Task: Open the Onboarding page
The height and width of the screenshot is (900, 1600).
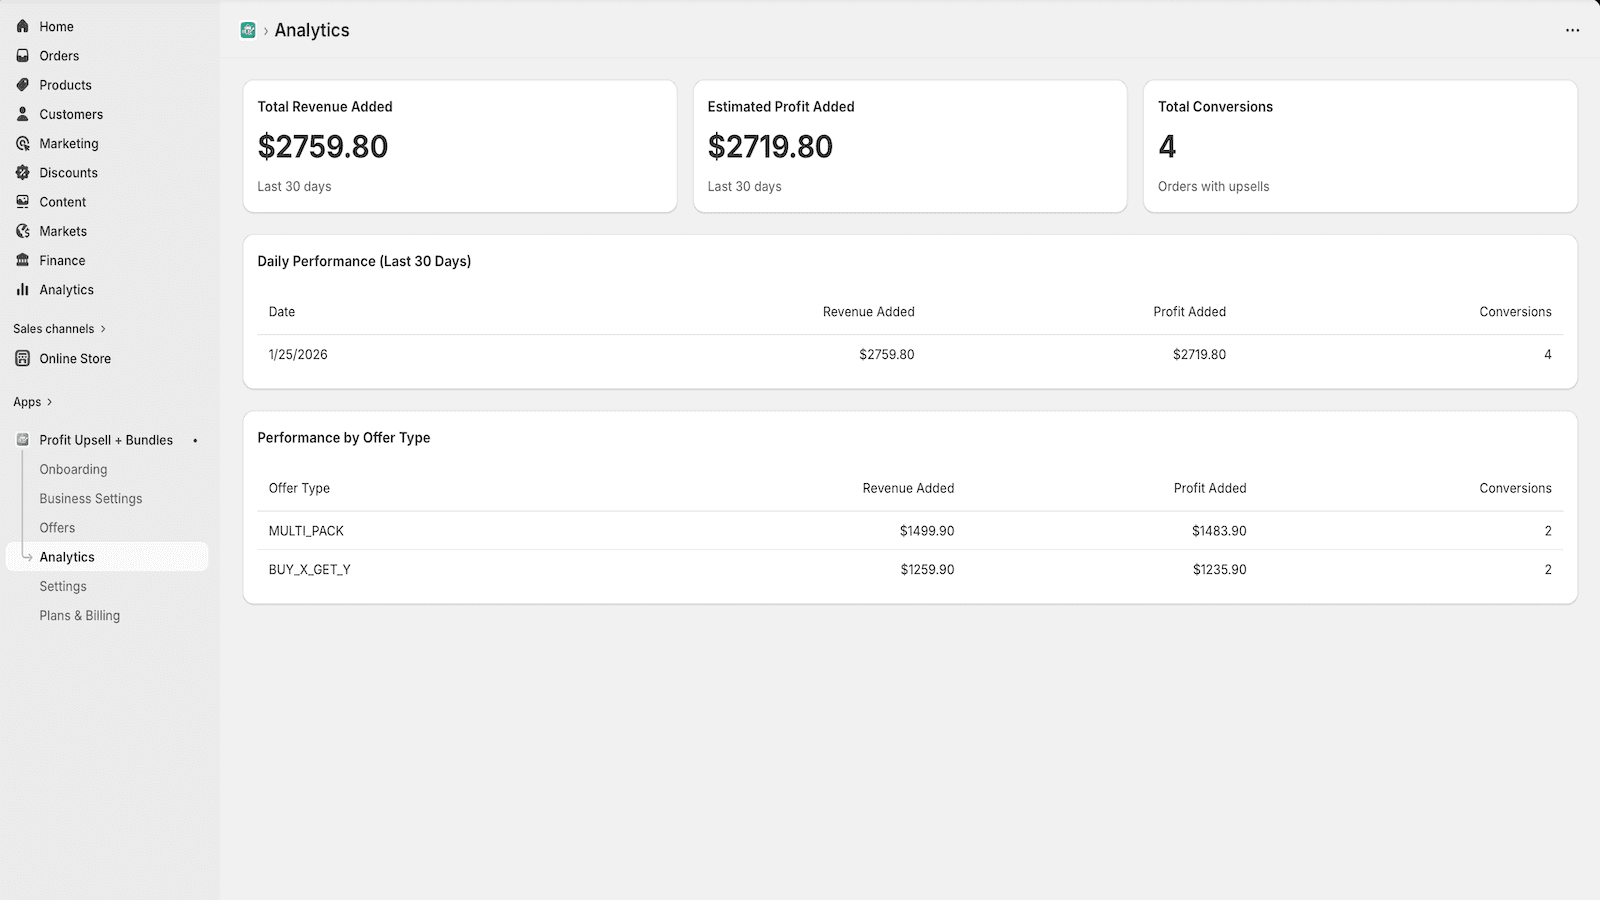Action: coord(73,469)
